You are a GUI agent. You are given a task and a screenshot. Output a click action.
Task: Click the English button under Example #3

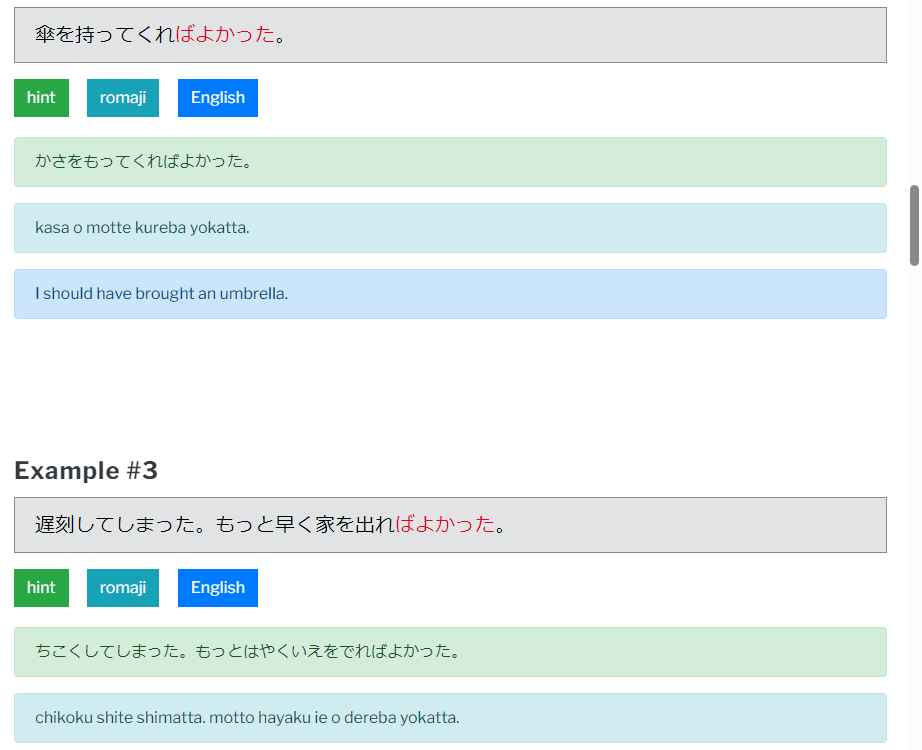(x=218, y=588)
